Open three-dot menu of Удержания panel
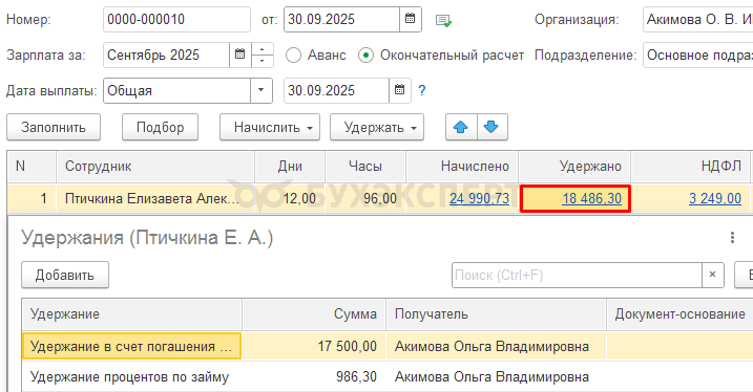The height and width of the screenshot is (392, 753). pyautogui.click(x=732, y=237)
